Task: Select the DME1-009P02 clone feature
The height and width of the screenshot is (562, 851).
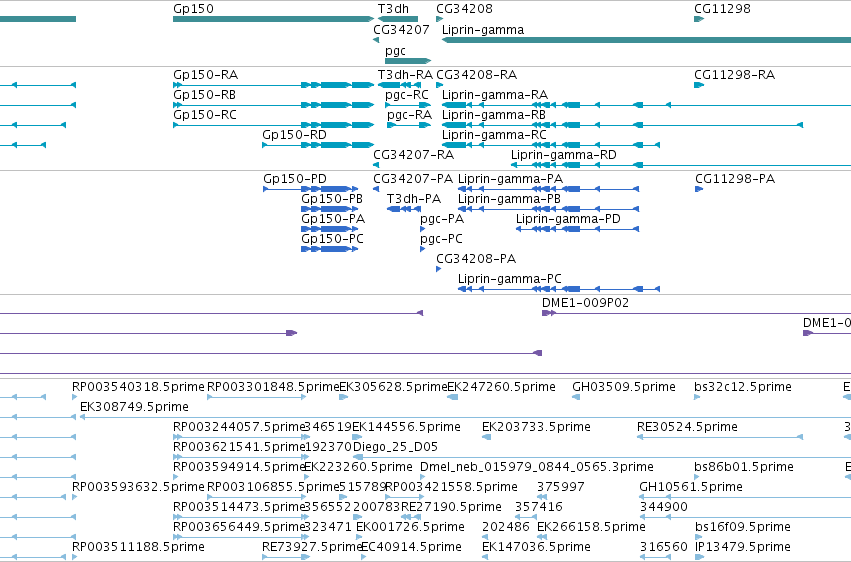Action: pos(696,313)
